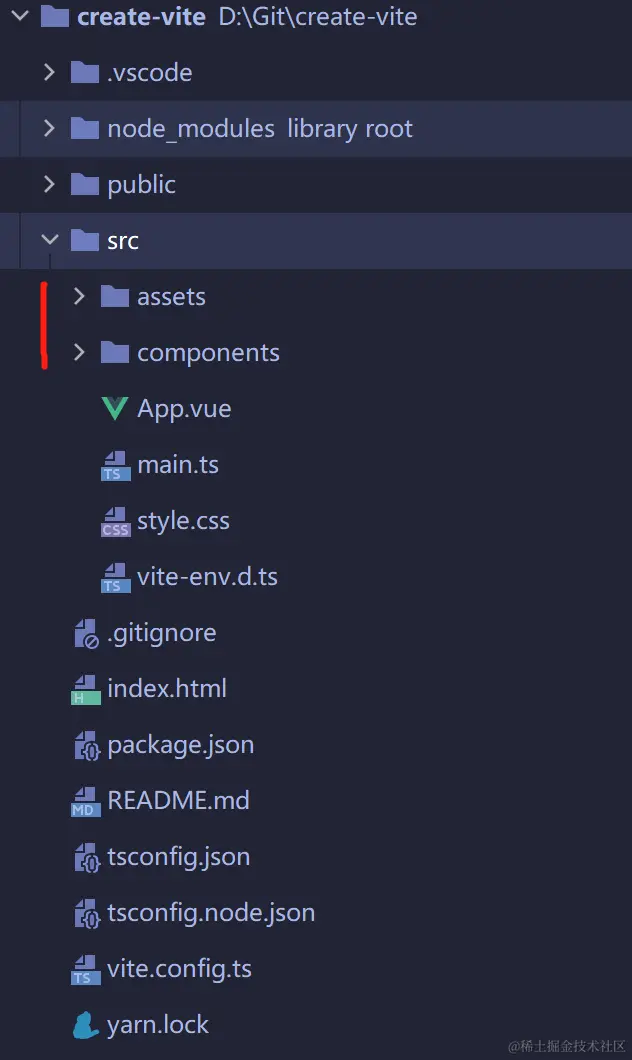Select the tsconfig.node.json file
The image size is (632, 1060).
210,913
